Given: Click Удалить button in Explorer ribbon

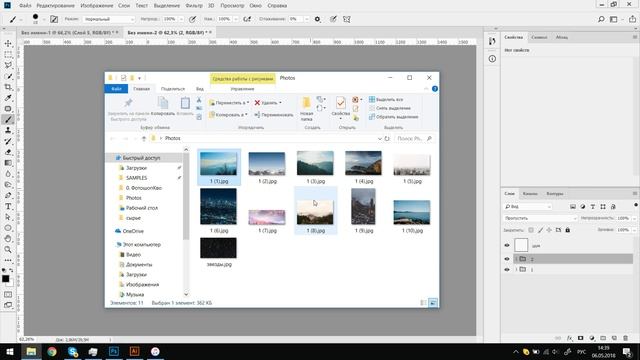Looking at the screenshot, I should 268,103.
